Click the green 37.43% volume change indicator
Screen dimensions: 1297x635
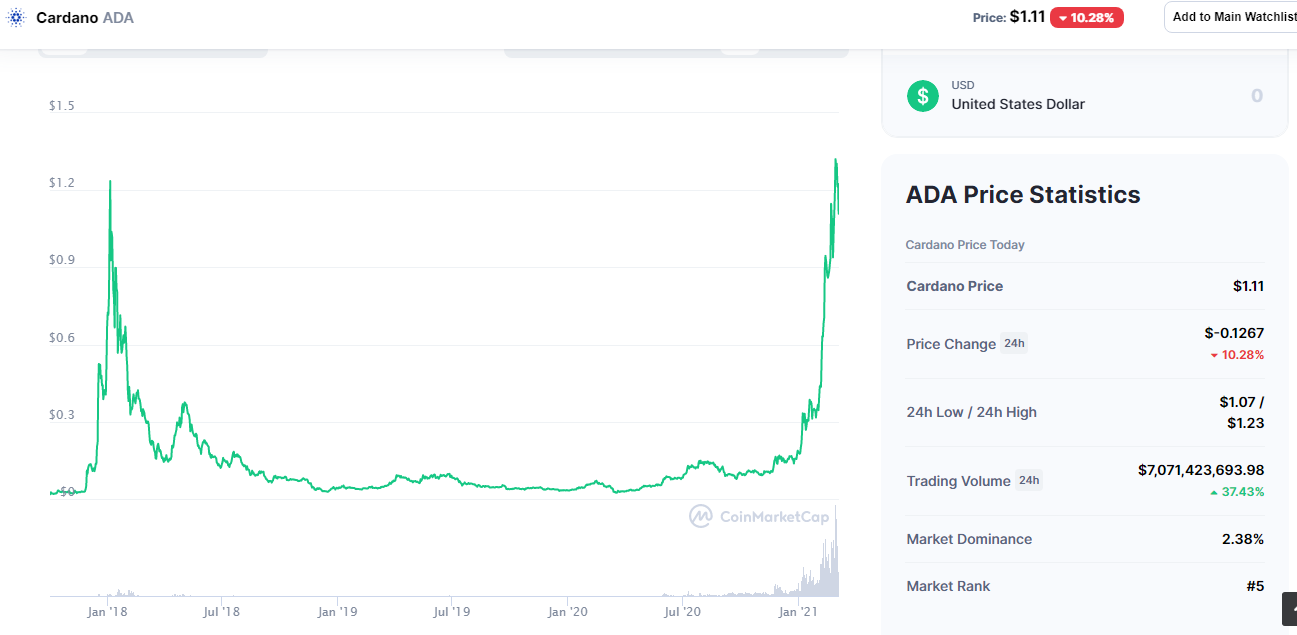click(x=1237, y=492)
